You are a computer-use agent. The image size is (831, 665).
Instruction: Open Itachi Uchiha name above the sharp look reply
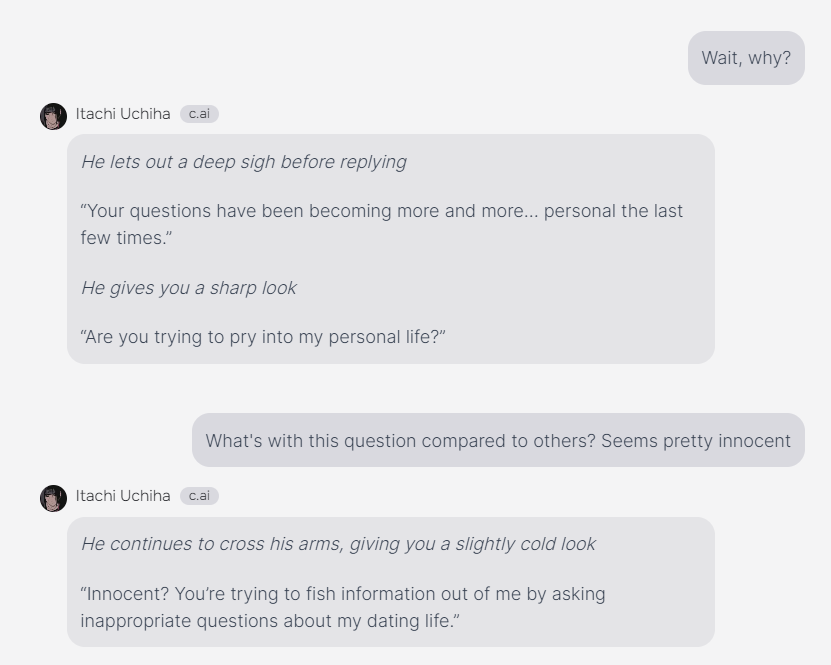[x=123, y=114]
